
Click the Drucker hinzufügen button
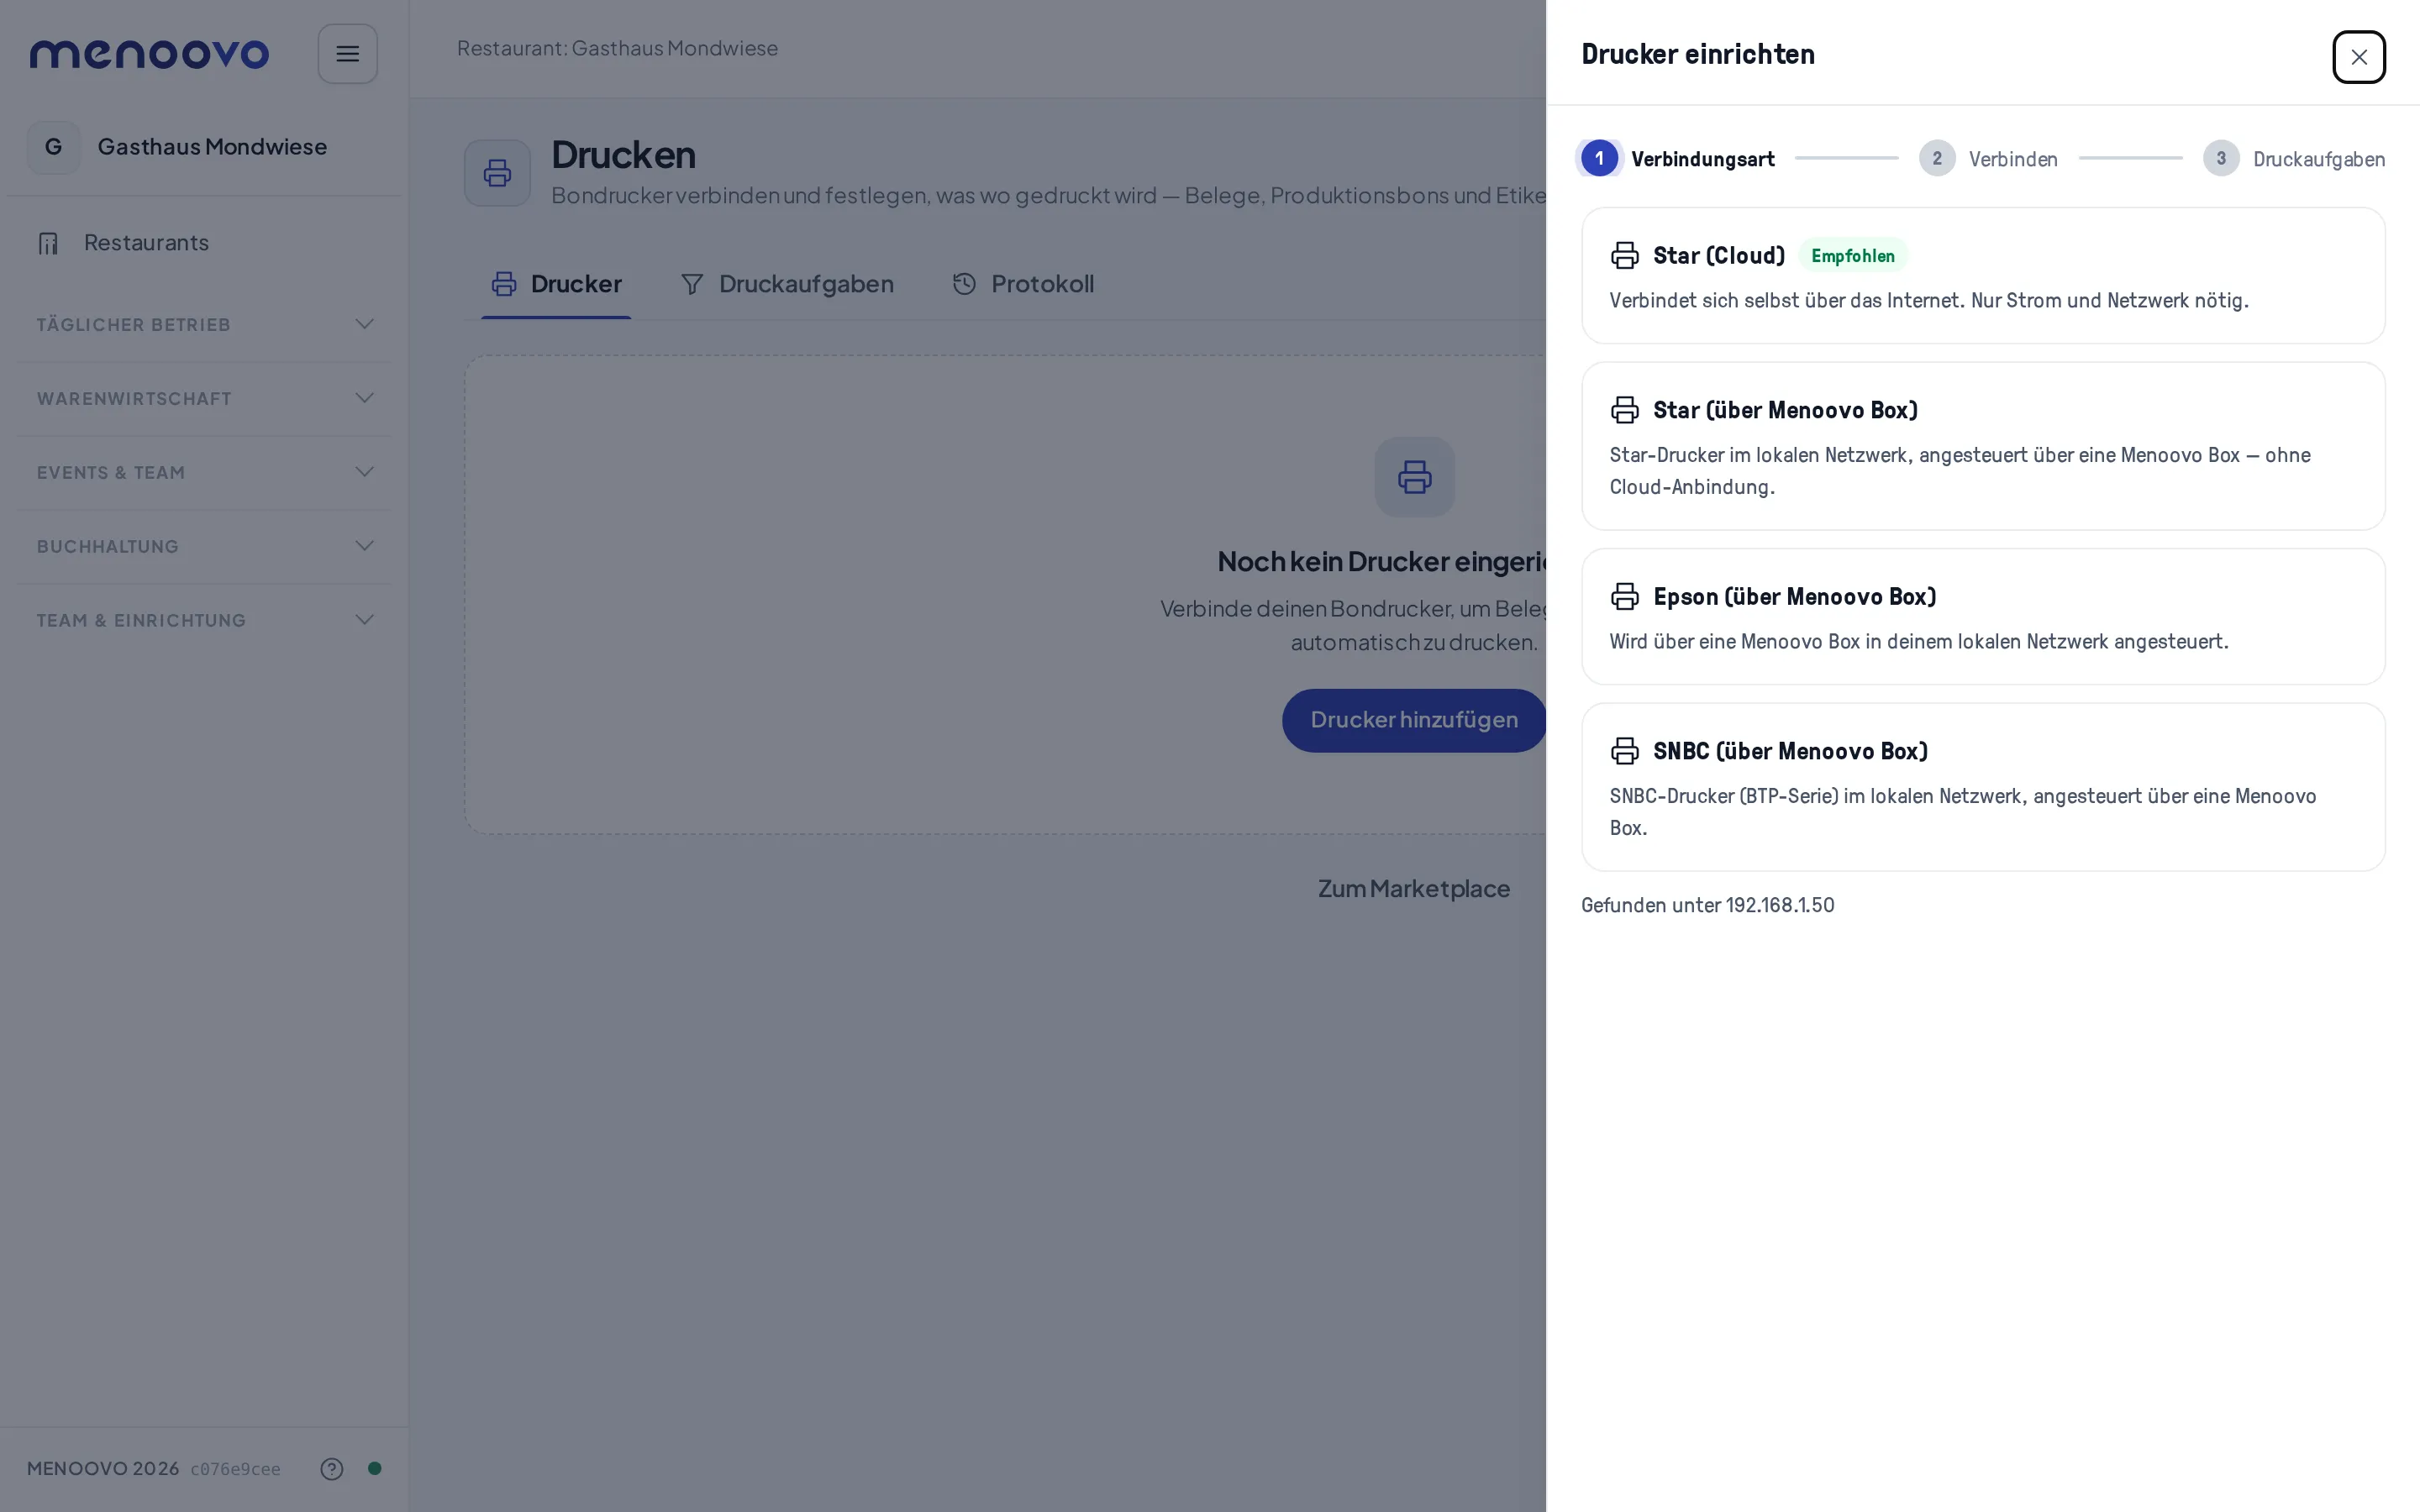[x=1414, y=720]
